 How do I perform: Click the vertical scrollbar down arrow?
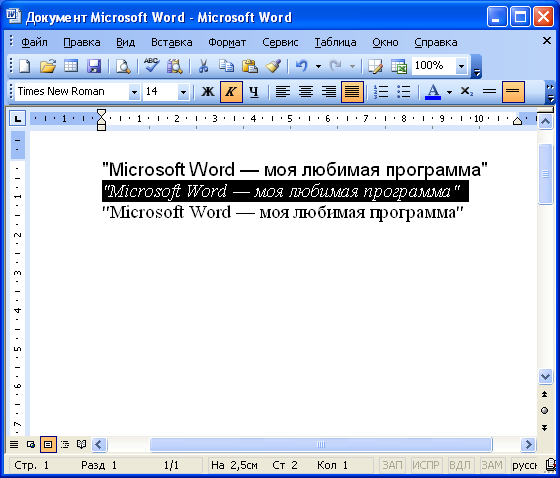click(x=545, y=376)
